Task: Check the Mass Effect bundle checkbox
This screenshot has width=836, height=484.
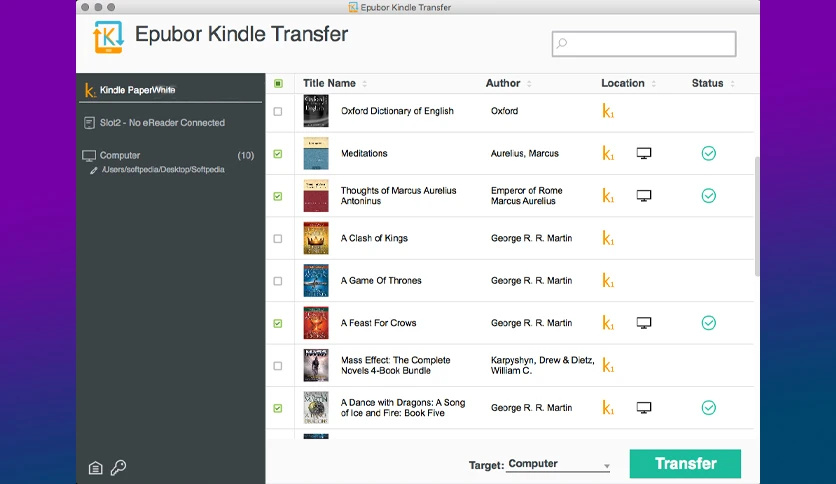Action: [x=278, y=366]
